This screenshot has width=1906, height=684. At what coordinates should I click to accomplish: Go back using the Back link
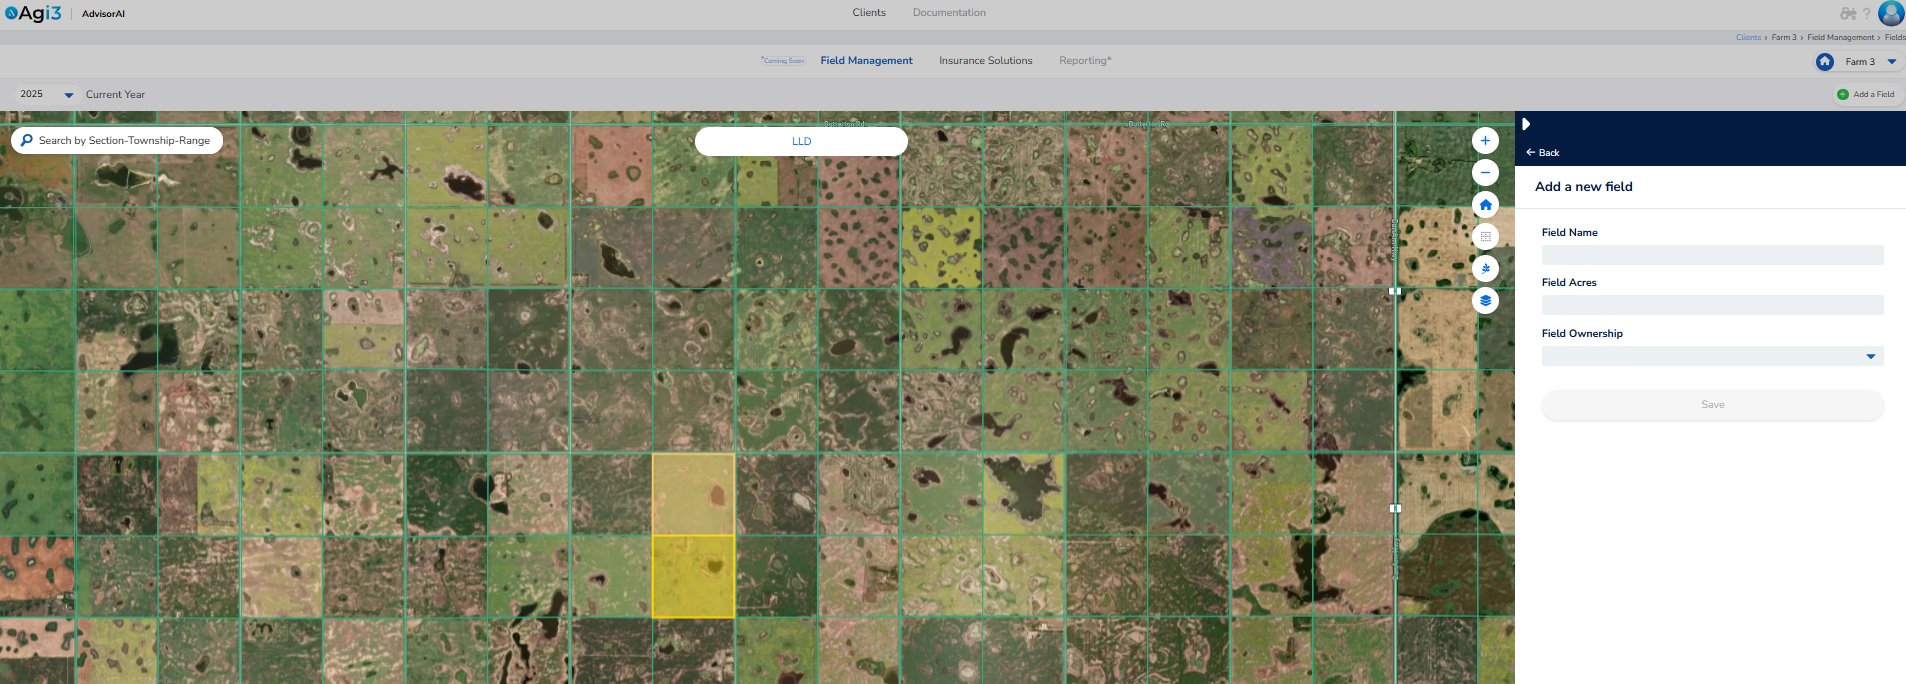(1543, 153)
